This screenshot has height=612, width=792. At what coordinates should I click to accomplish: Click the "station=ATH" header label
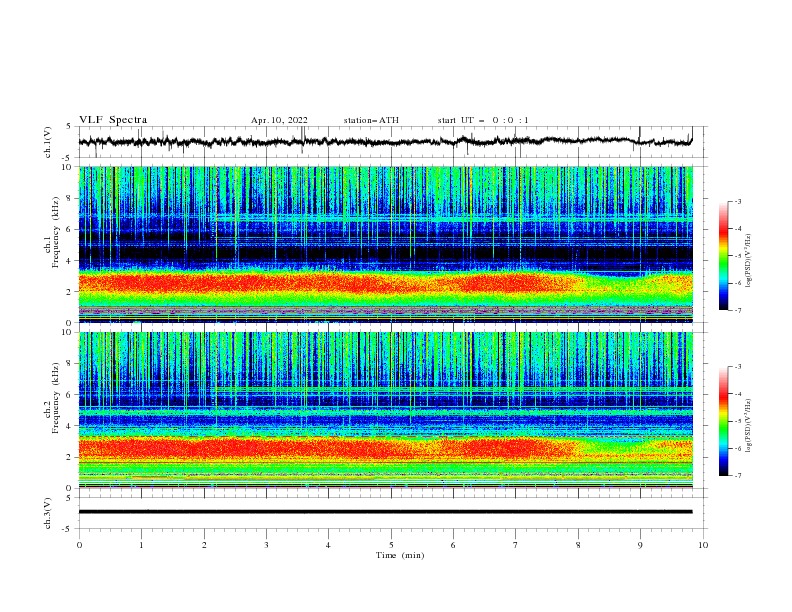click(x=371, y=120)
